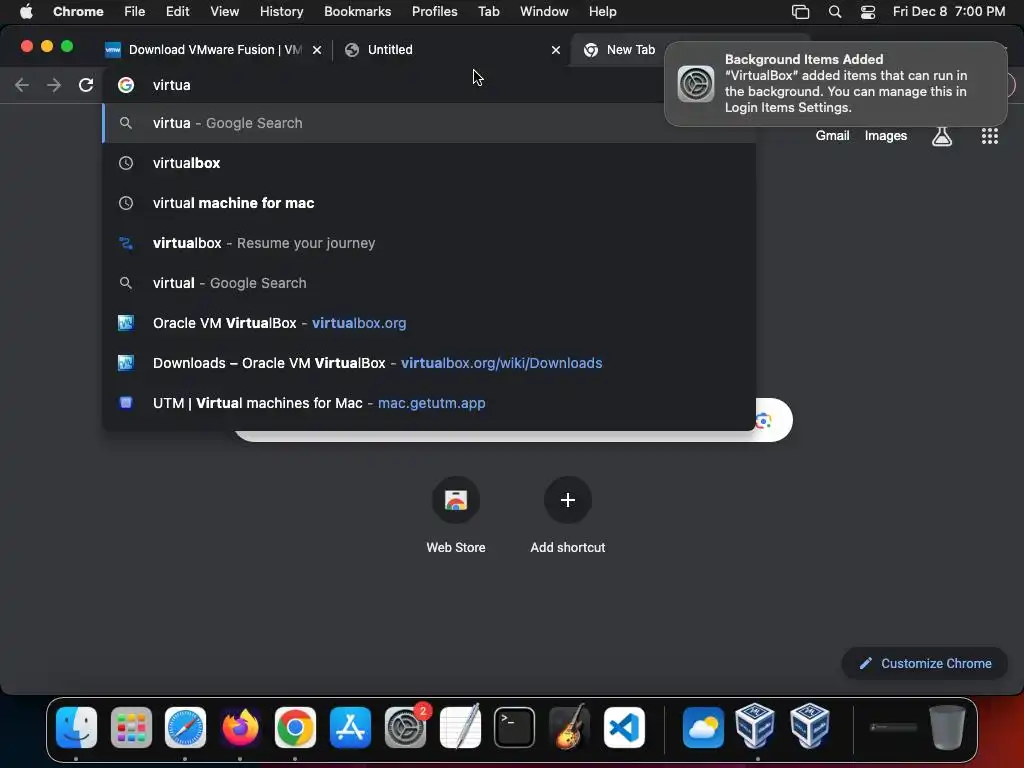This screenshot has height=768, width=1024.
Task: Open Launchpad from the Dock
Action: click(x=131, y=727)
